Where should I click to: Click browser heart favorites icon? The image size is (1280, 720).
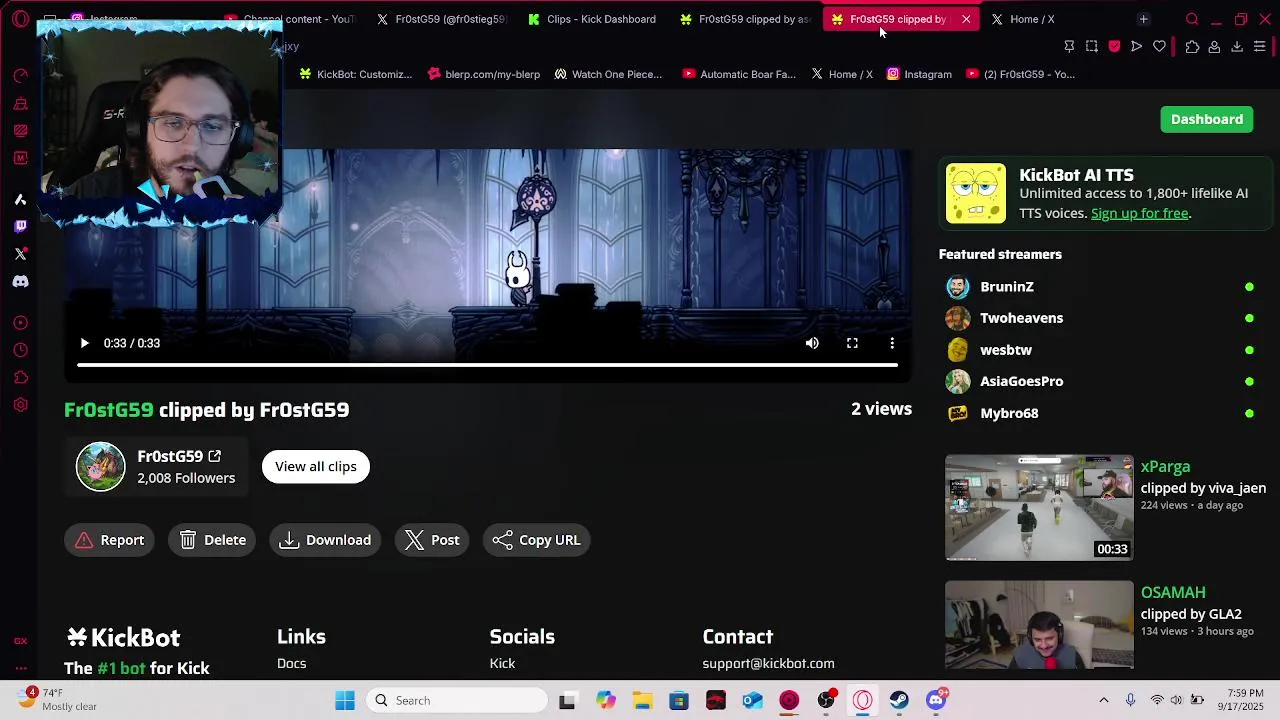pyautogui.click(x=1159, y=47)
